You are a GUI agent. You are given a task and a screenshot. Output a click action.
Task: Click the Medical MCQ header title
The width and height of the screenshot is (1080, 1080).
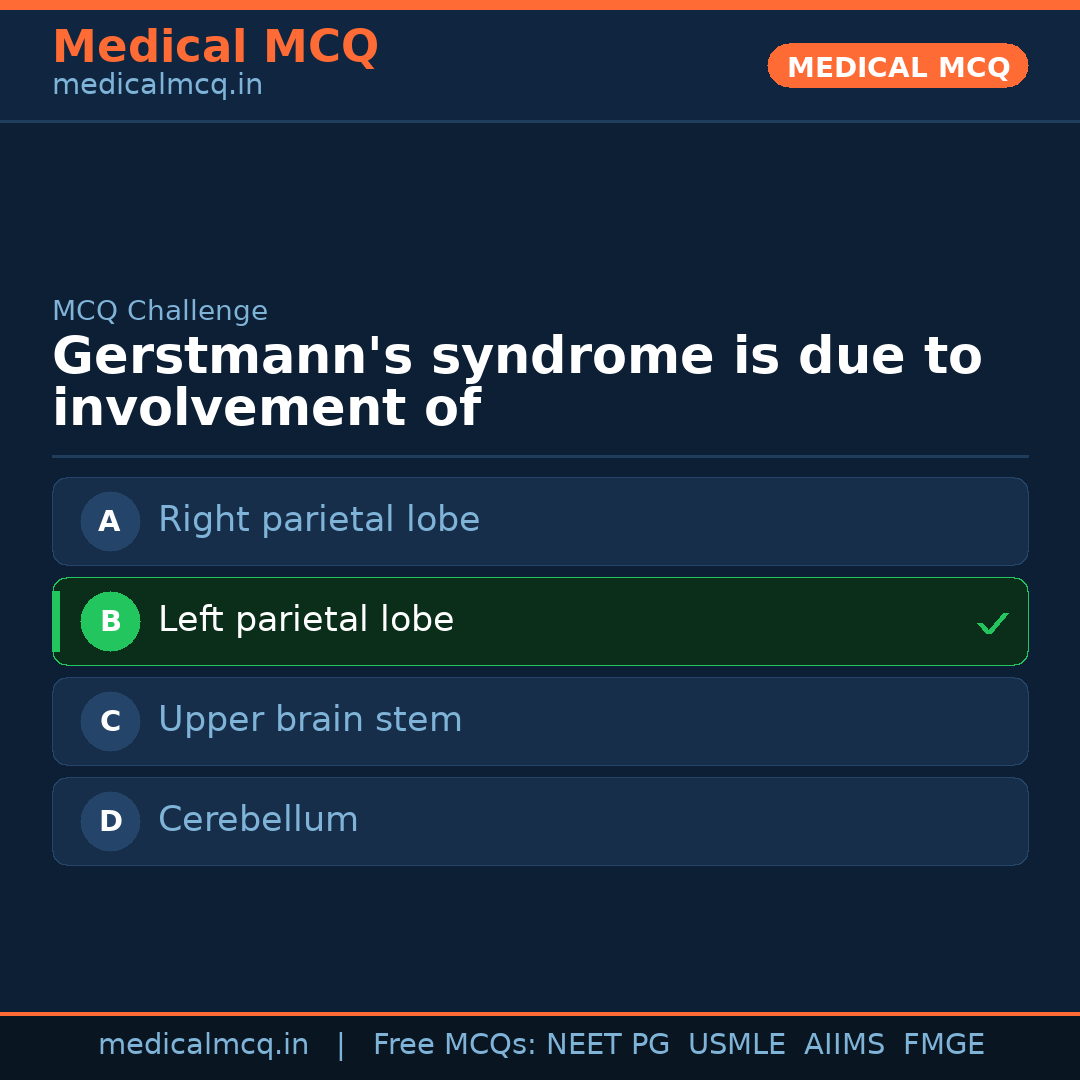coord(215,47)
